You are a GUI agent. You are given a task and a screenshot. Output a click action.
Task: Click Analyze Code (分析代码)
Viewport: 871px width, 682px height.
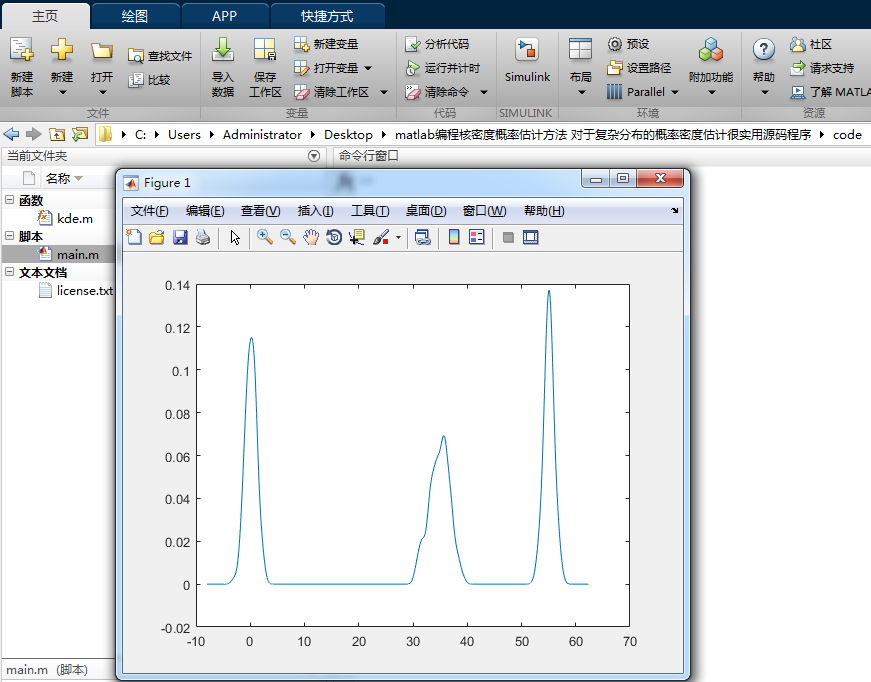pos(437,43)
